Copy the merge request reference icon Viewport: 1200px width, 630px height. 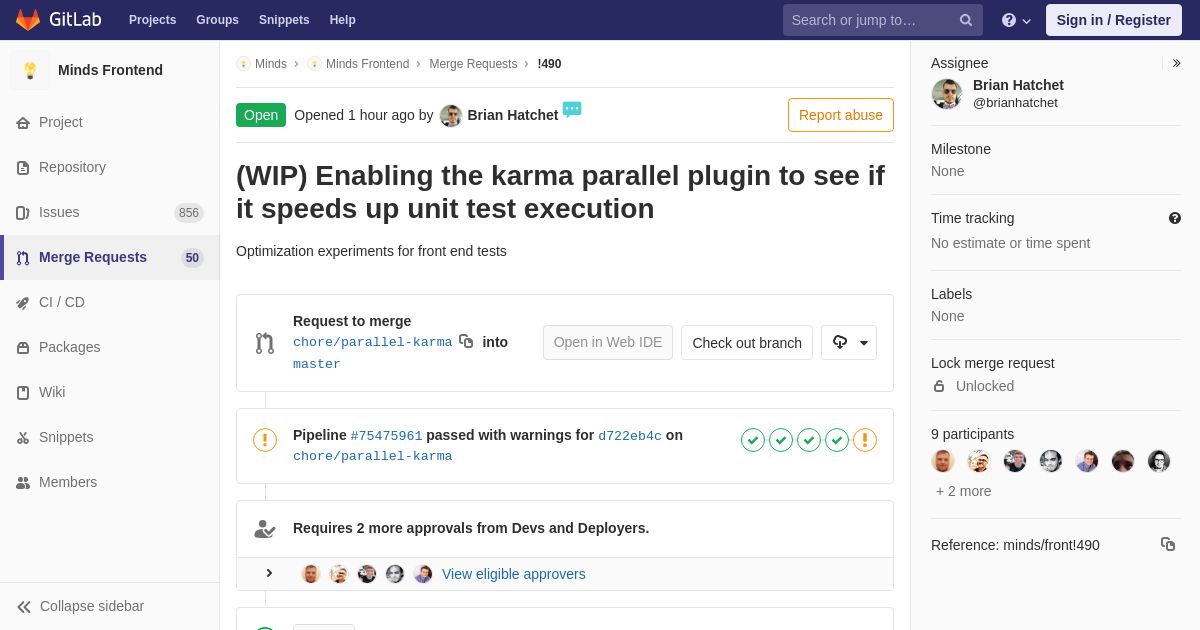pyautogui.click(x=1168, y=544)
